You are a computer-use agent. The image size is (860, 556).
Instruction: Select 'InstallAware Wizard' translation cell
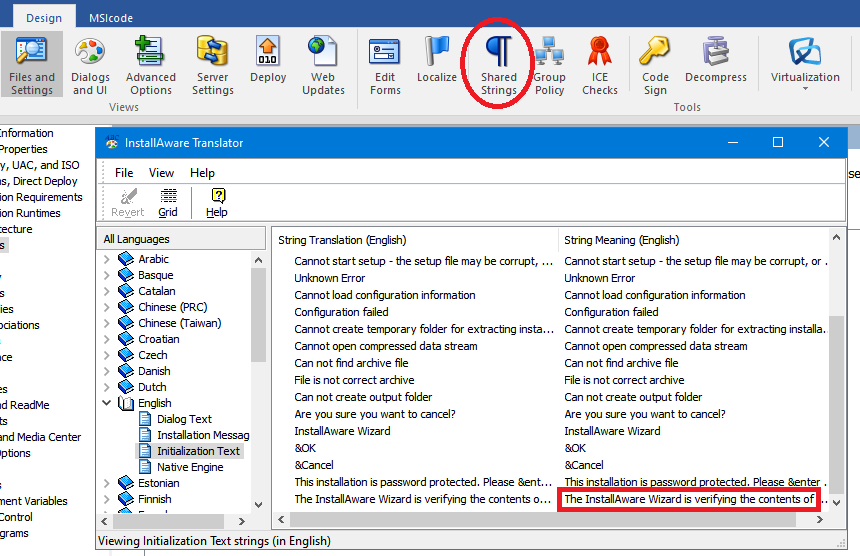pyautogui.click(x=342, y=431)
